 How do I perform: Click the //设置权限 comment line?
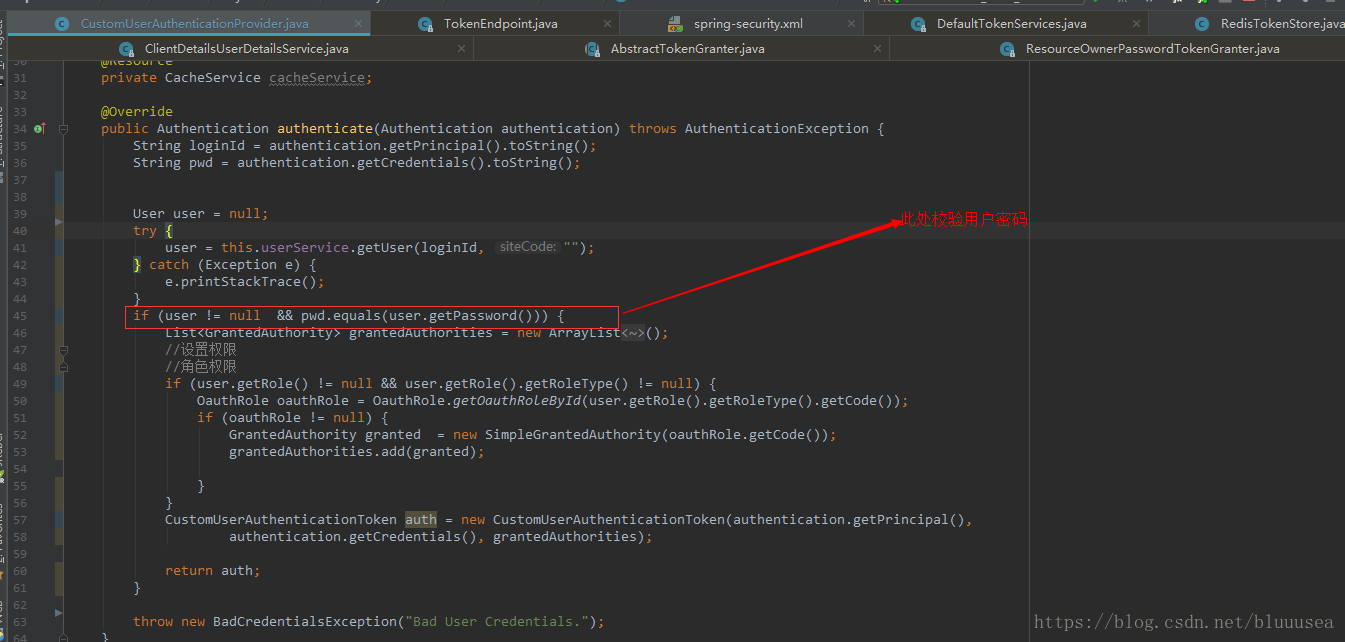[201, 350]
